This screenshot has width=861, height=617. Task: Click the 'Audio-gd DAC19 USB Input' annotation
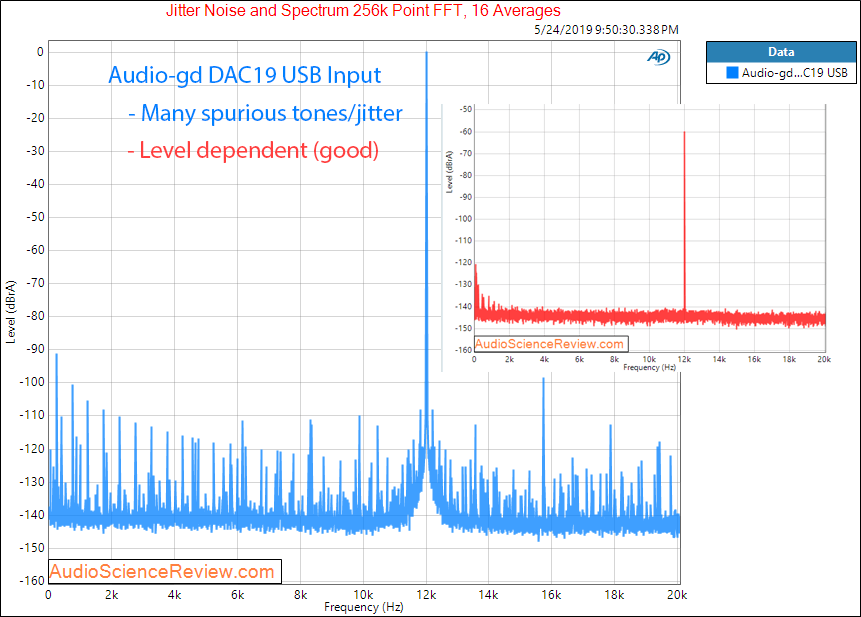click(244, 75)
